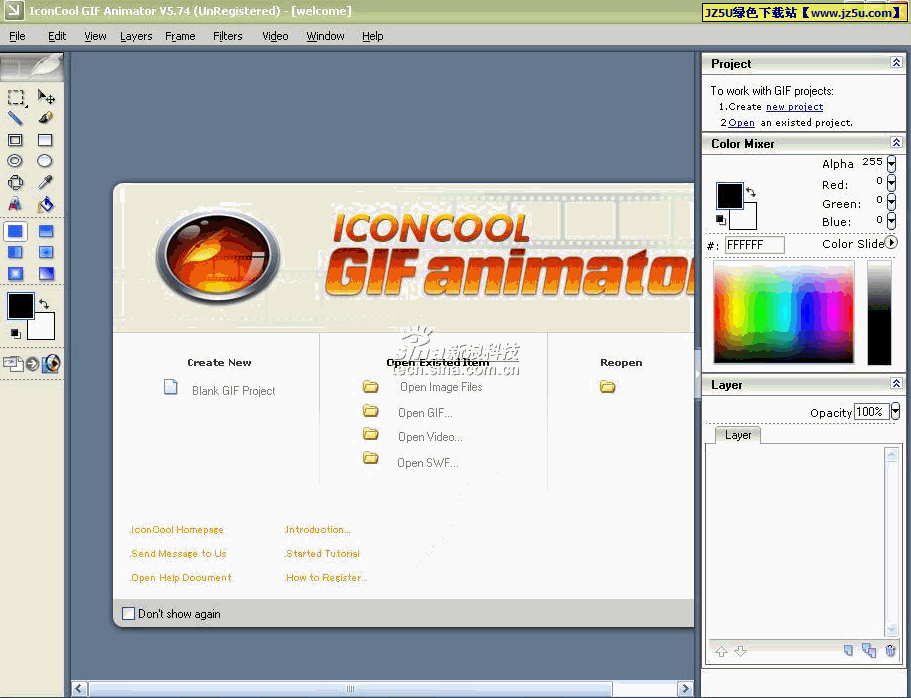Click the overlapping windows icon in toolbox
The height and width of the screenshot is (698, 911).
(13, 364)
